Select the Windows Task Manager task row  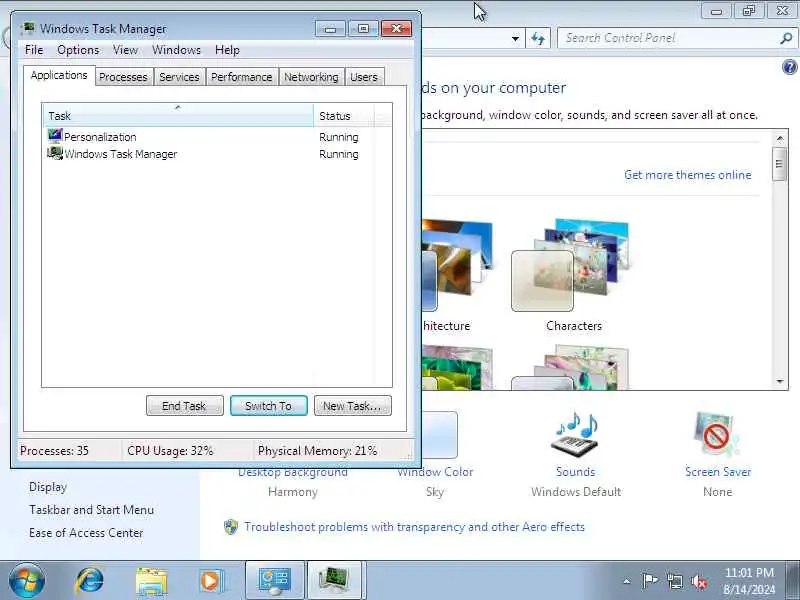click(217, 154)
